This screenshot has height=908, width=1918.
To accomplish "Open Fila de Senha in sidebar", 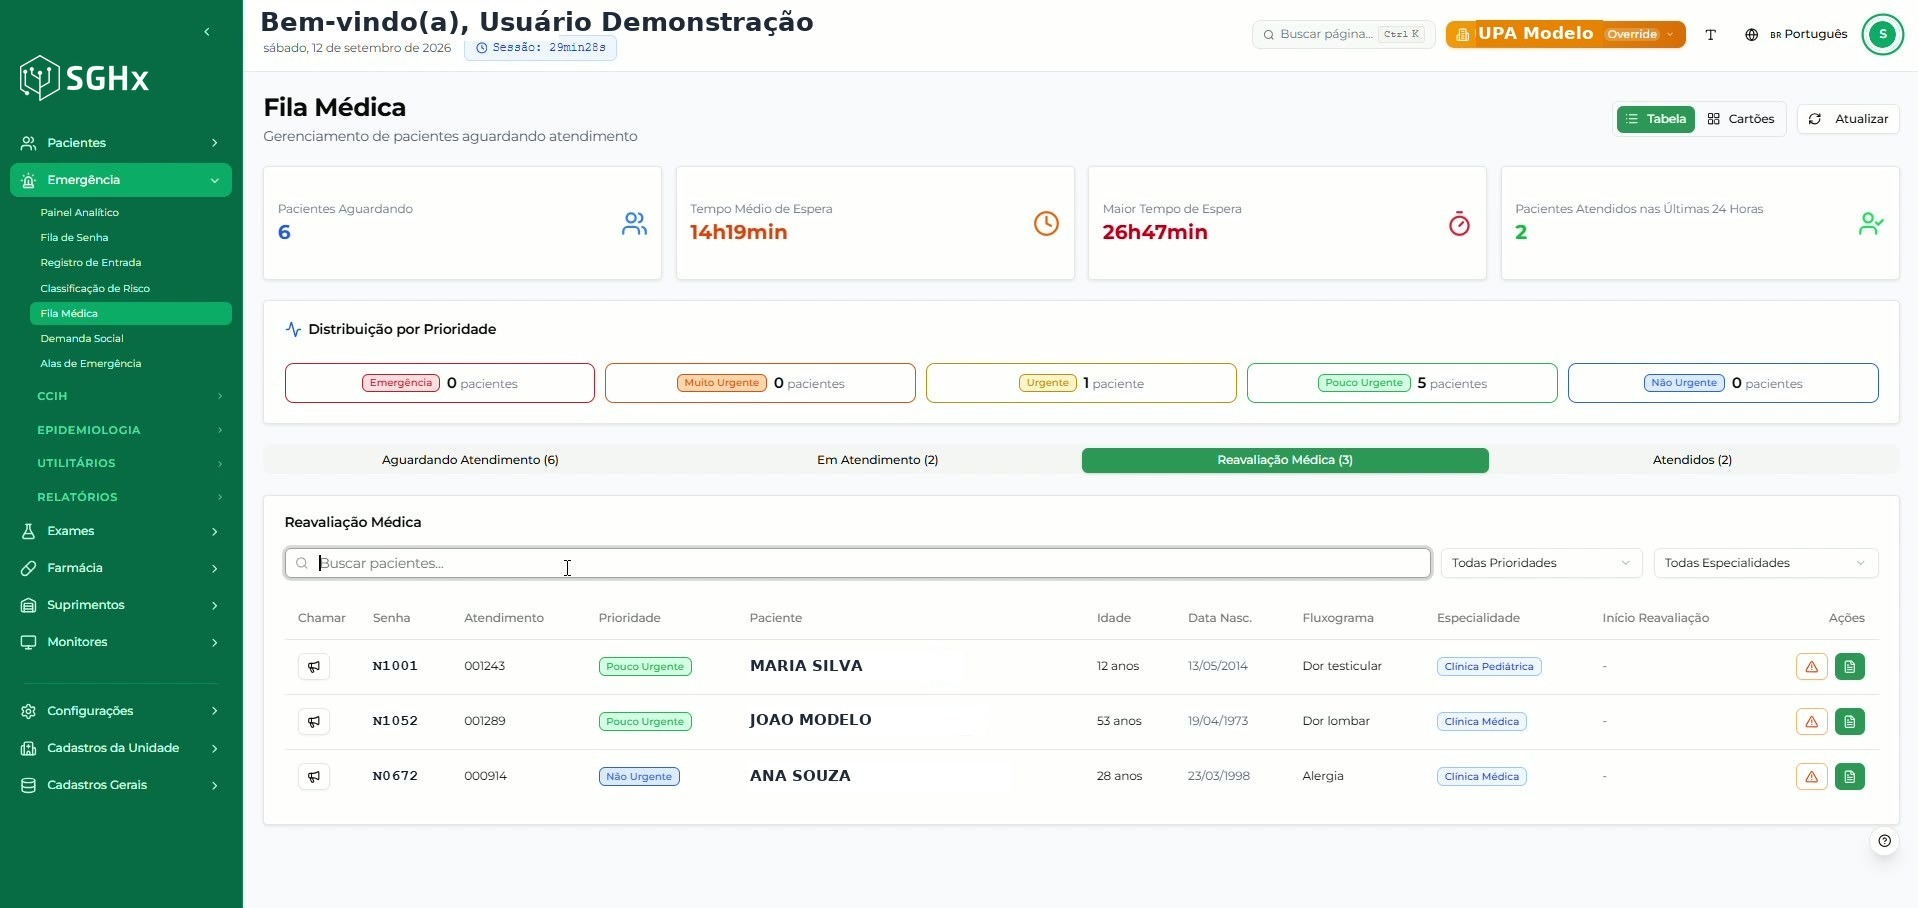I will click(x=74, y=237).
